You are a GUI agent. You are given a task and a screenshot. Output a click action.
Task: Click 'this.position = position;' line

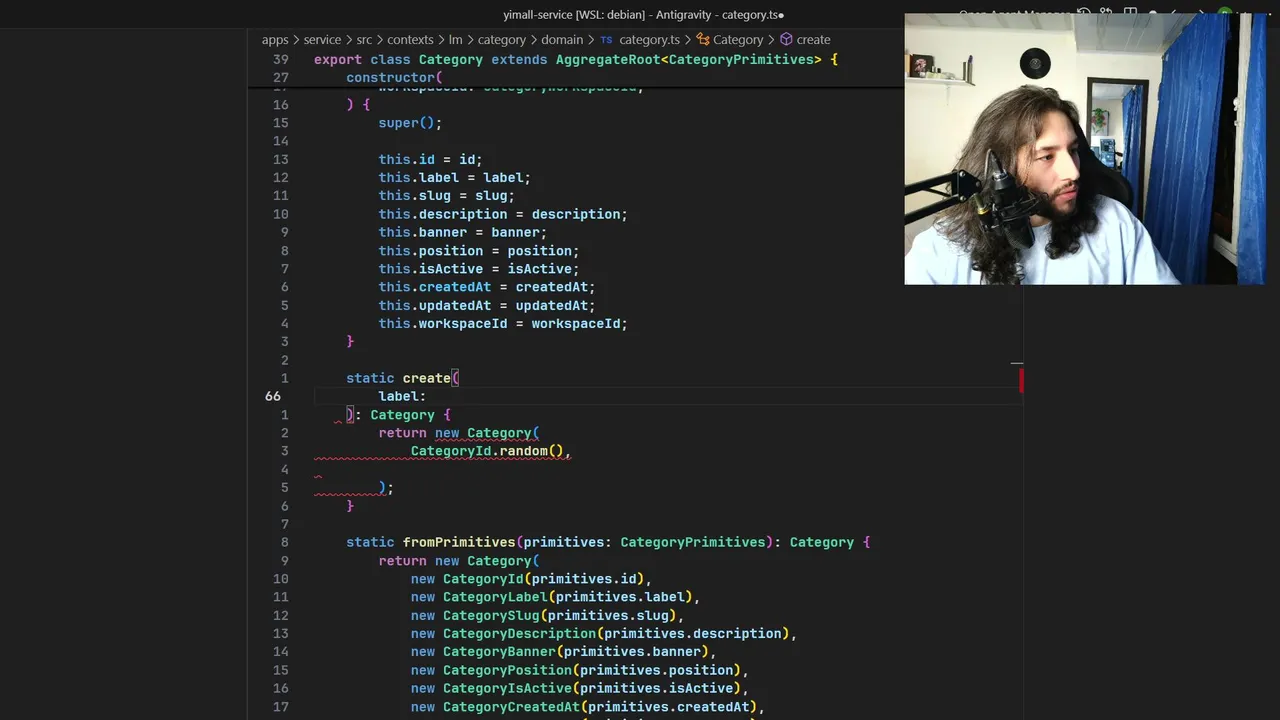click(478, 251)
